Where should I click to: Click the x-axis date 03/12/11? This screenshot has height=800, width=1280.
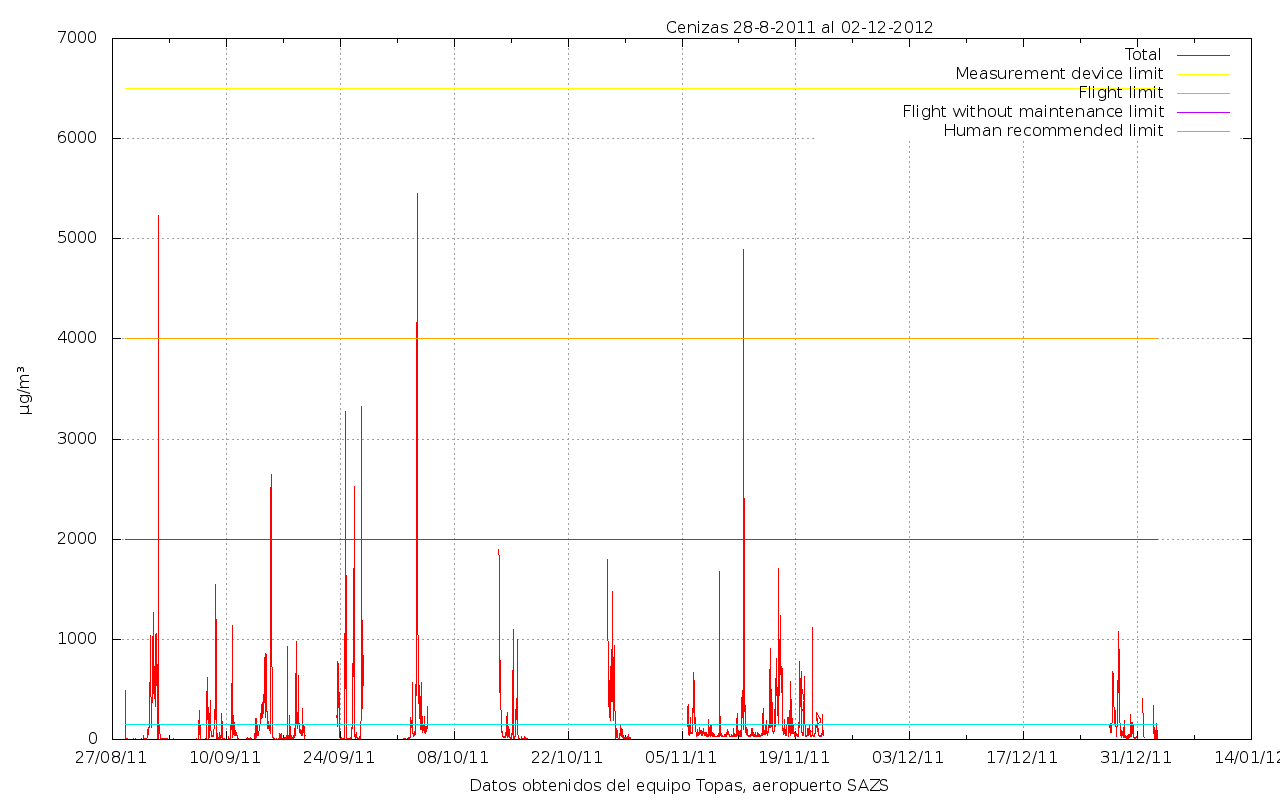(x=909, y=758)
